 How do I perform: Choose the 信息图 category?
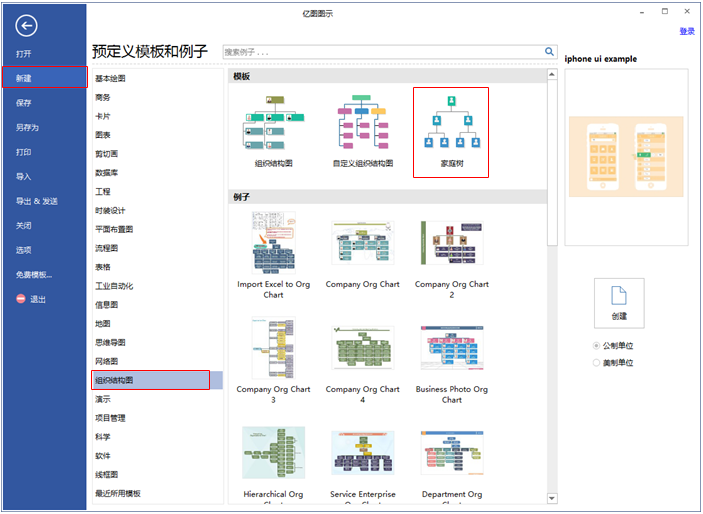click(107, 305)
